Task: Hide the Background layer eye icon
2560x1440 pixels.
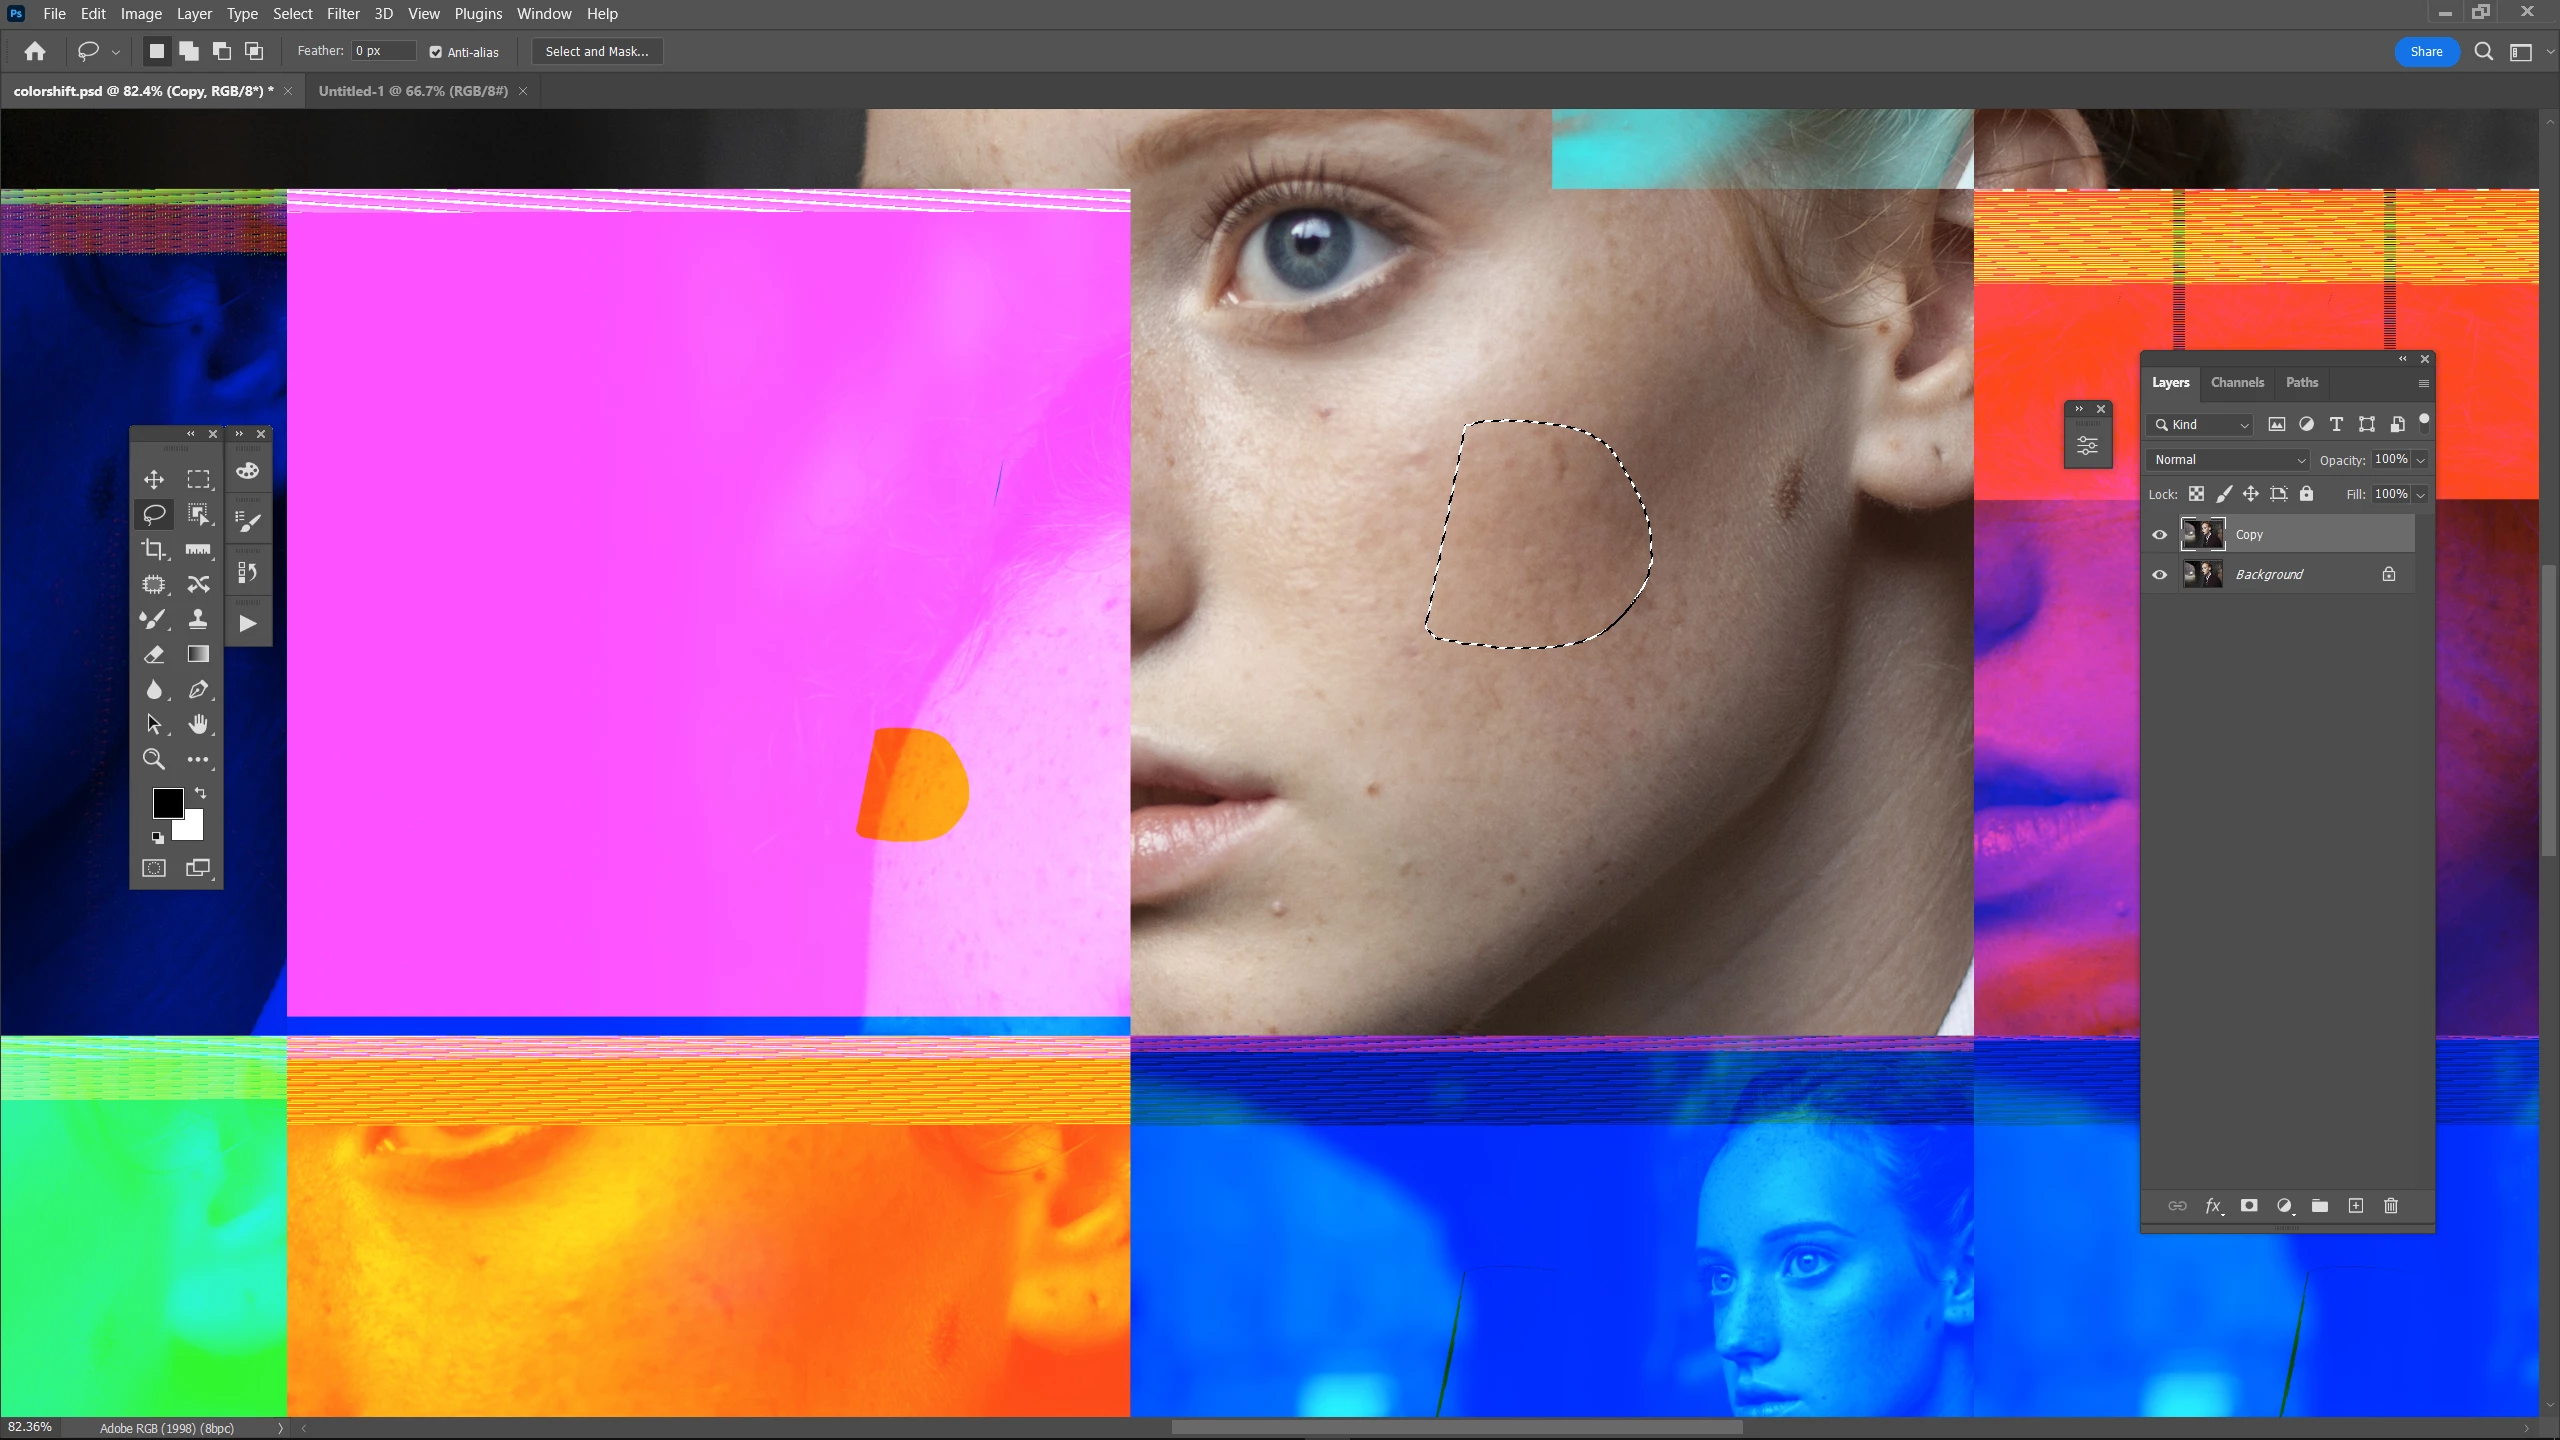Action: [x=2160, y=575]
